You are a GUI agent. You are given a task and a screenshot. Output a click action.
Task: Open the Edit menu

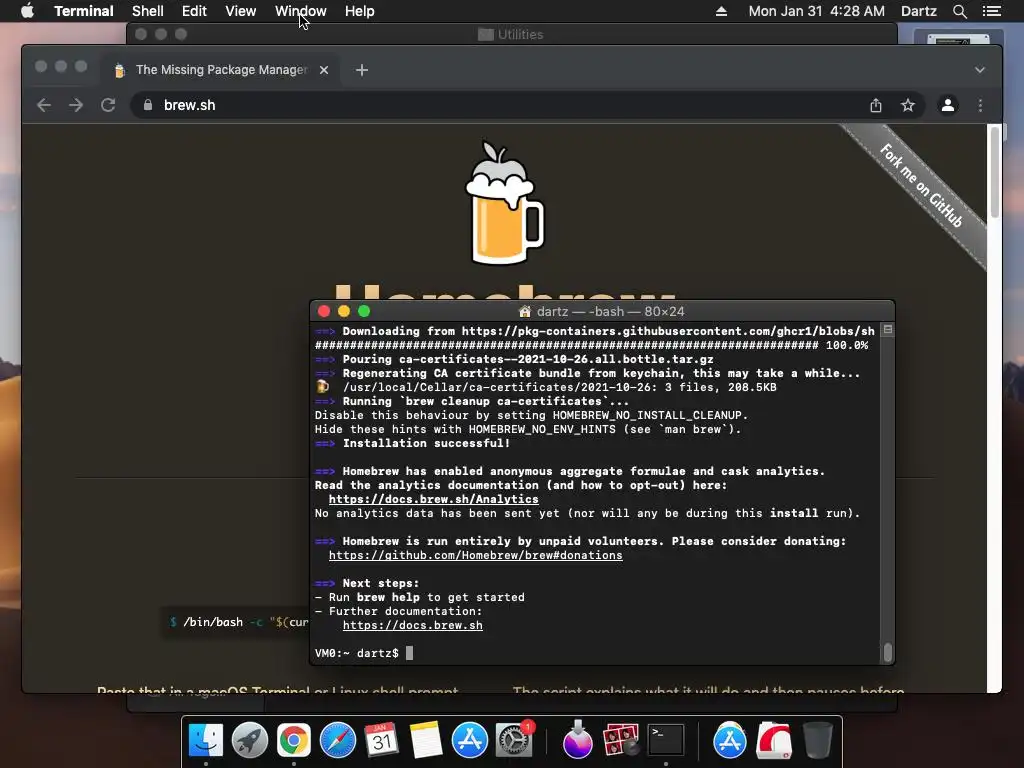[x=194, y=11]
